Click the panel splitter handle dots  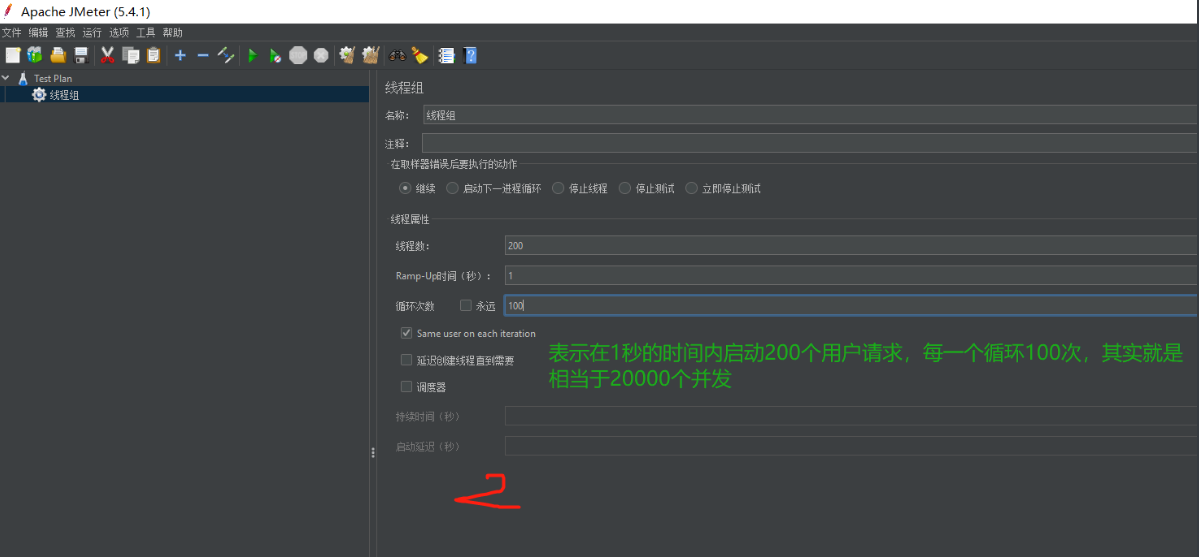point(372,452)
